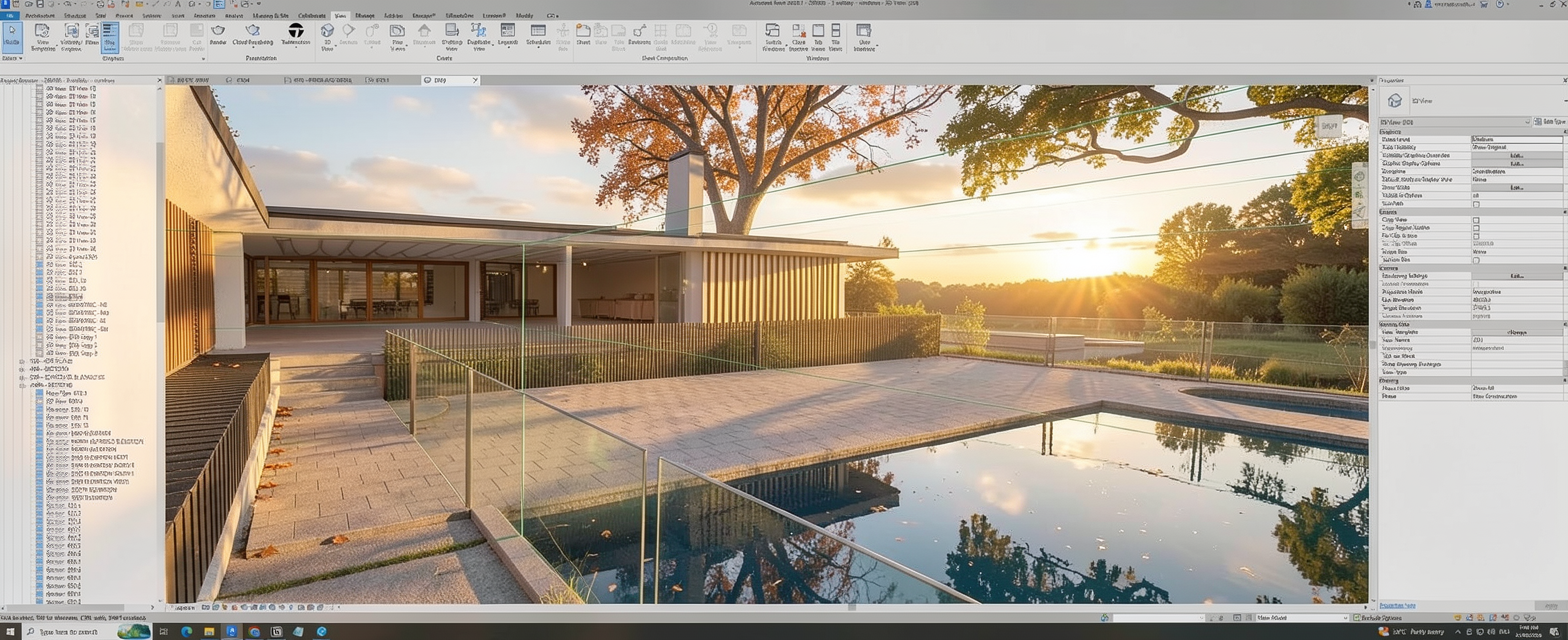This screenshot has height=640, width=1568.
Task: Open the 3D View type selector dropdown
Action: coord(1527,122)
